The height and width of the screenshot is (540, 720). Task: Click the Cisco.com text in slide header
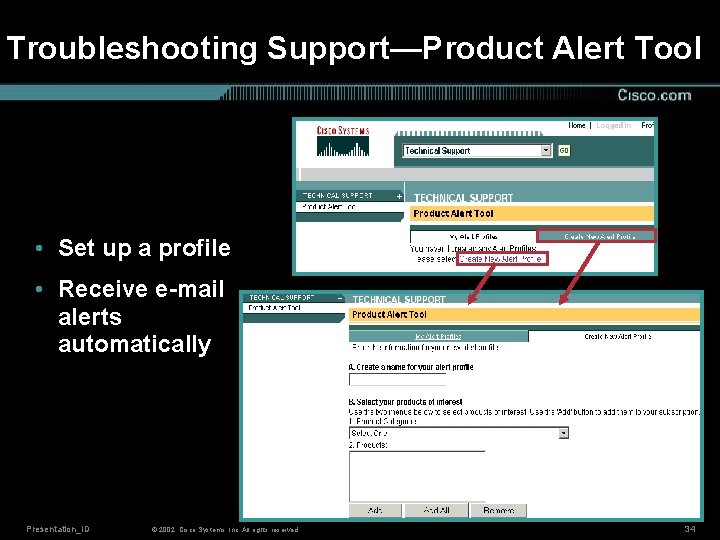click(x=654, y=95)
